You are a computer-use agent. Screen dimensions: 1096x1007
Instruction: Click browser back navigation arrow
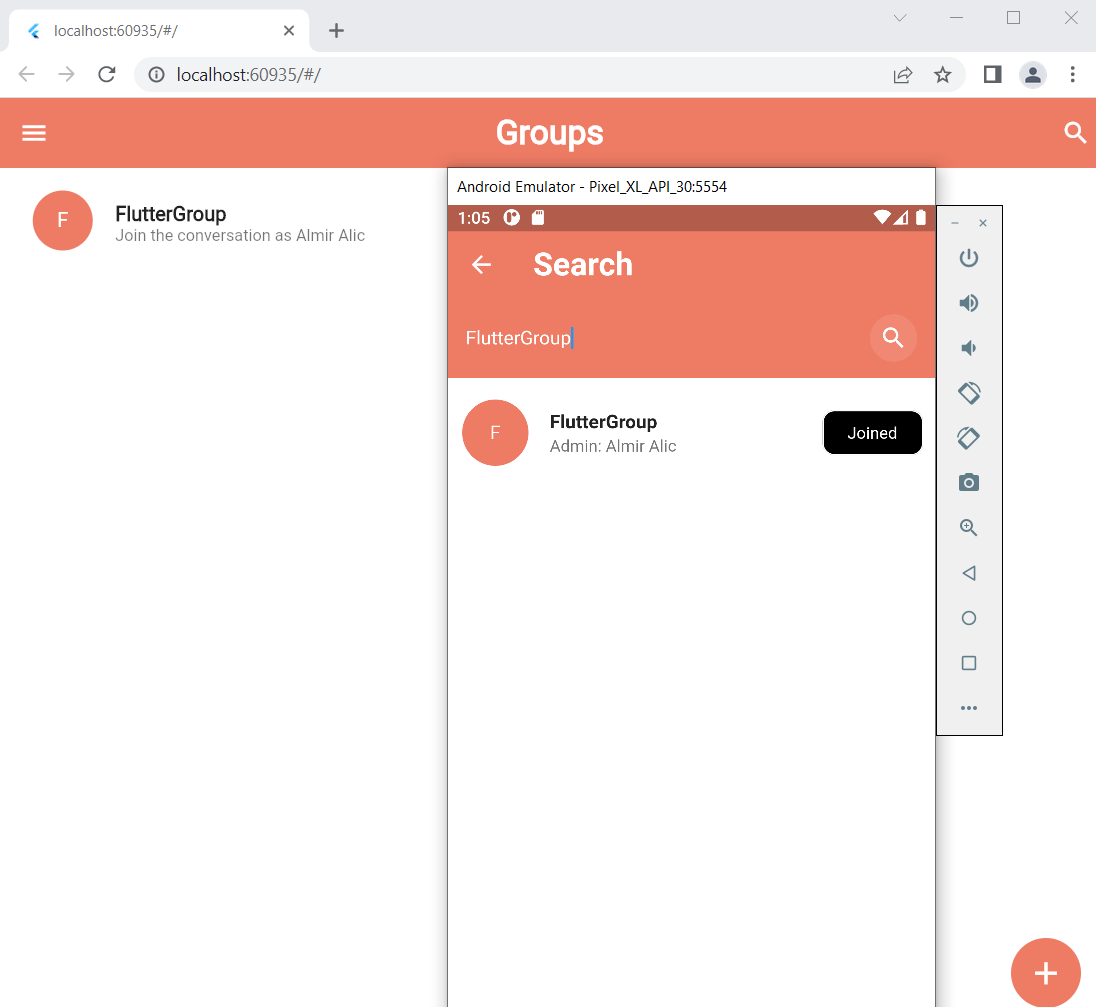27,74
